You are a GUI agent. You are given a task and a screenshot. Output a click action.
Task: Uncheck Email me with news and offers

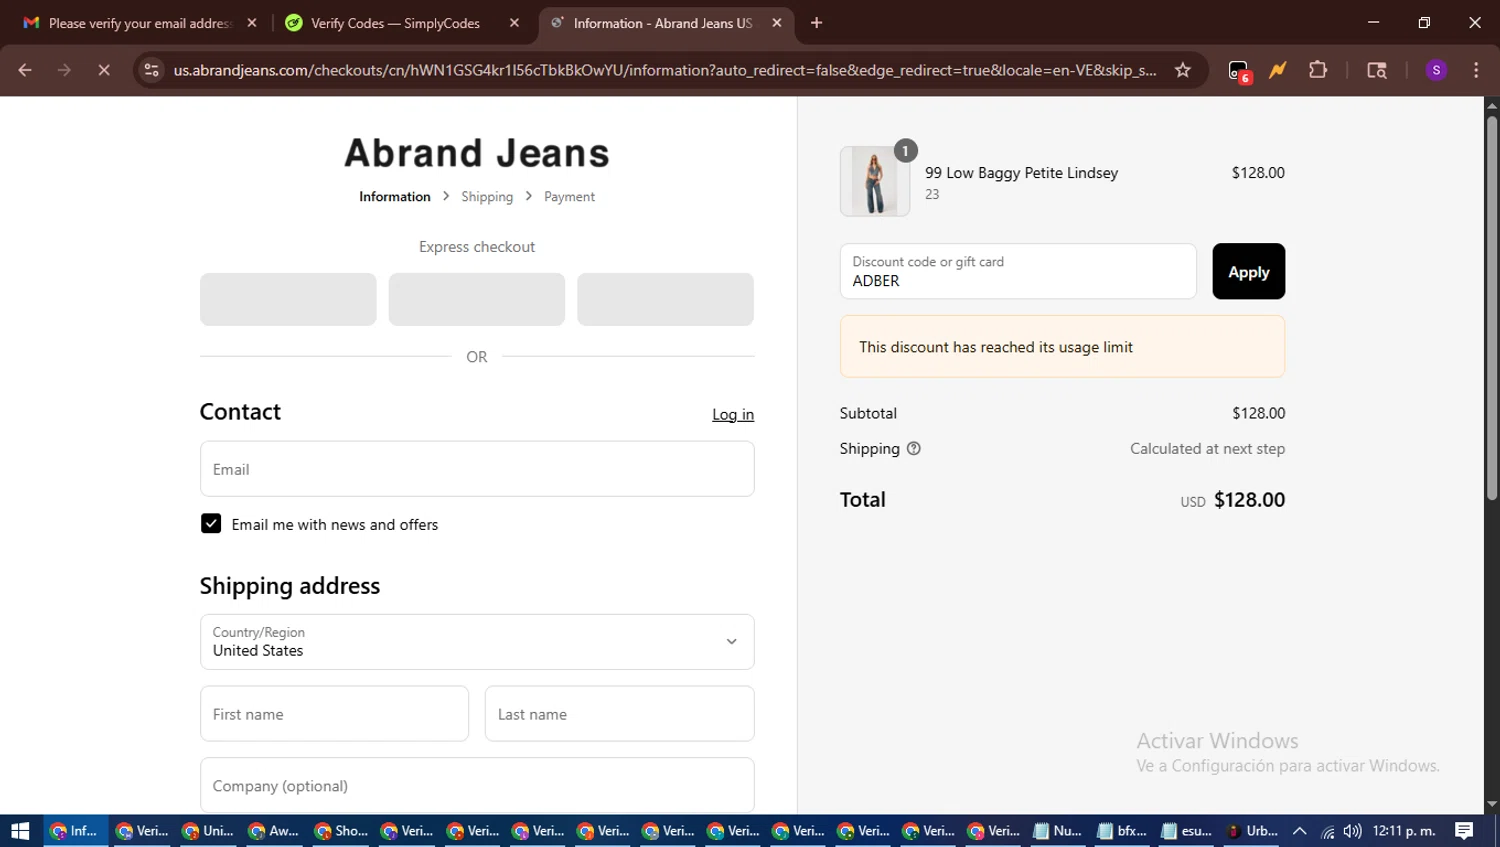click(211, 524)
